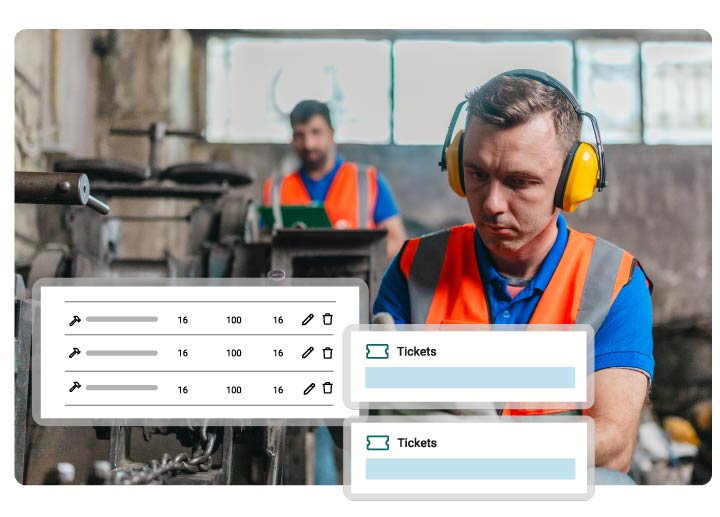Select the gray name placeholder in the second row
Screen dimensions: 720x517
[122, 353]
